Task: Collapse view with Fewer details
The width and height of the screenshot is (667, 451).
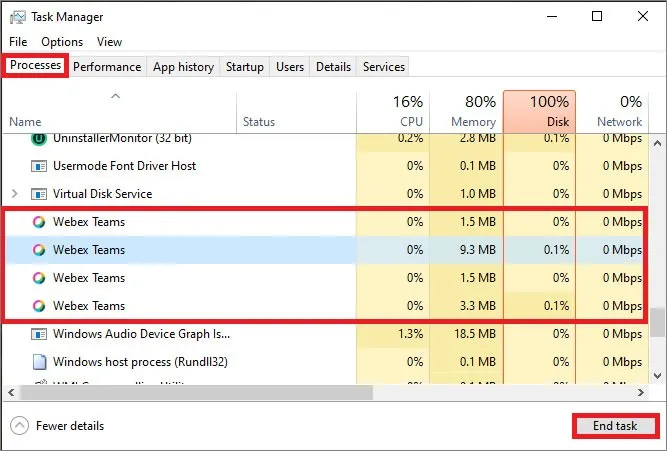Action: 57,426
